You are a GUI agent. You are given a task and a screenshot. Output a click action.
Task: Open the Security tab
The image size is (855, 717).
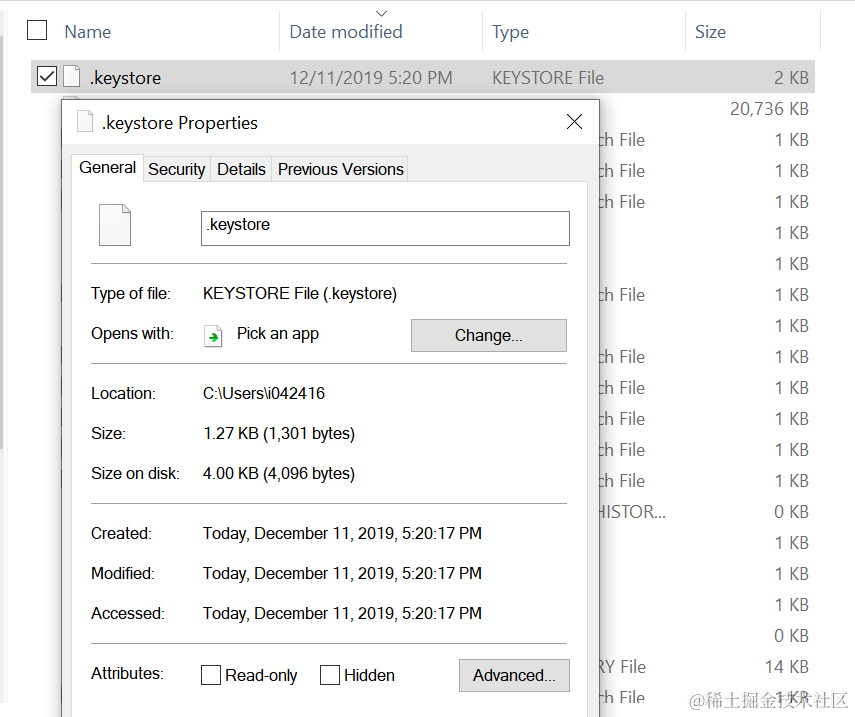[x=177, y=169]
